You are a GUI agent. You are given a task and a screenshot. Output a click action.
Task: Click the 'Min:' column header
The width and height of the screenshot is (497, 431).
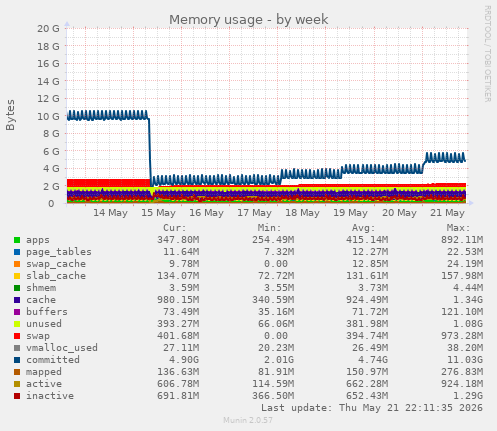(269, 228)
